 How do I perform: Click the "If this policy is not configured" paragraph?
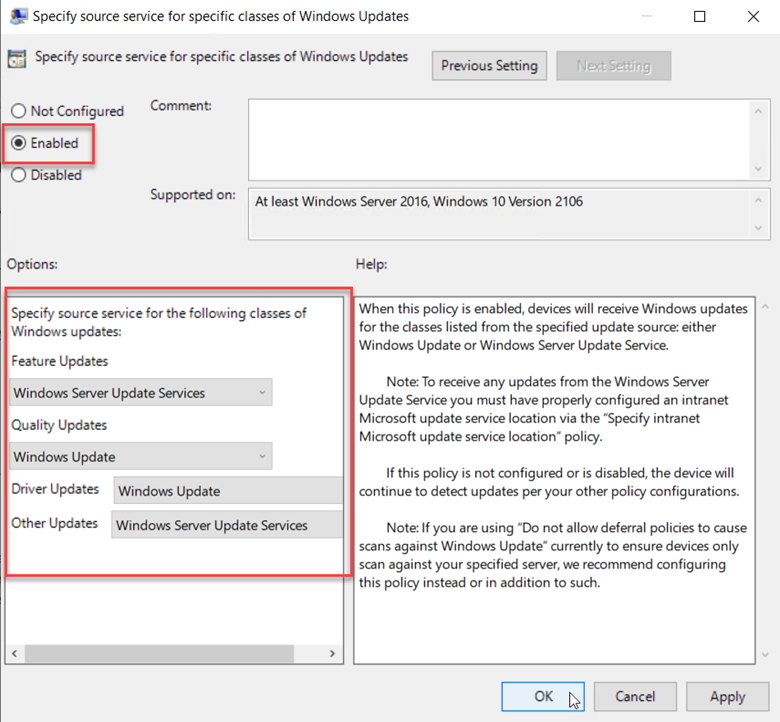[549, 482]
